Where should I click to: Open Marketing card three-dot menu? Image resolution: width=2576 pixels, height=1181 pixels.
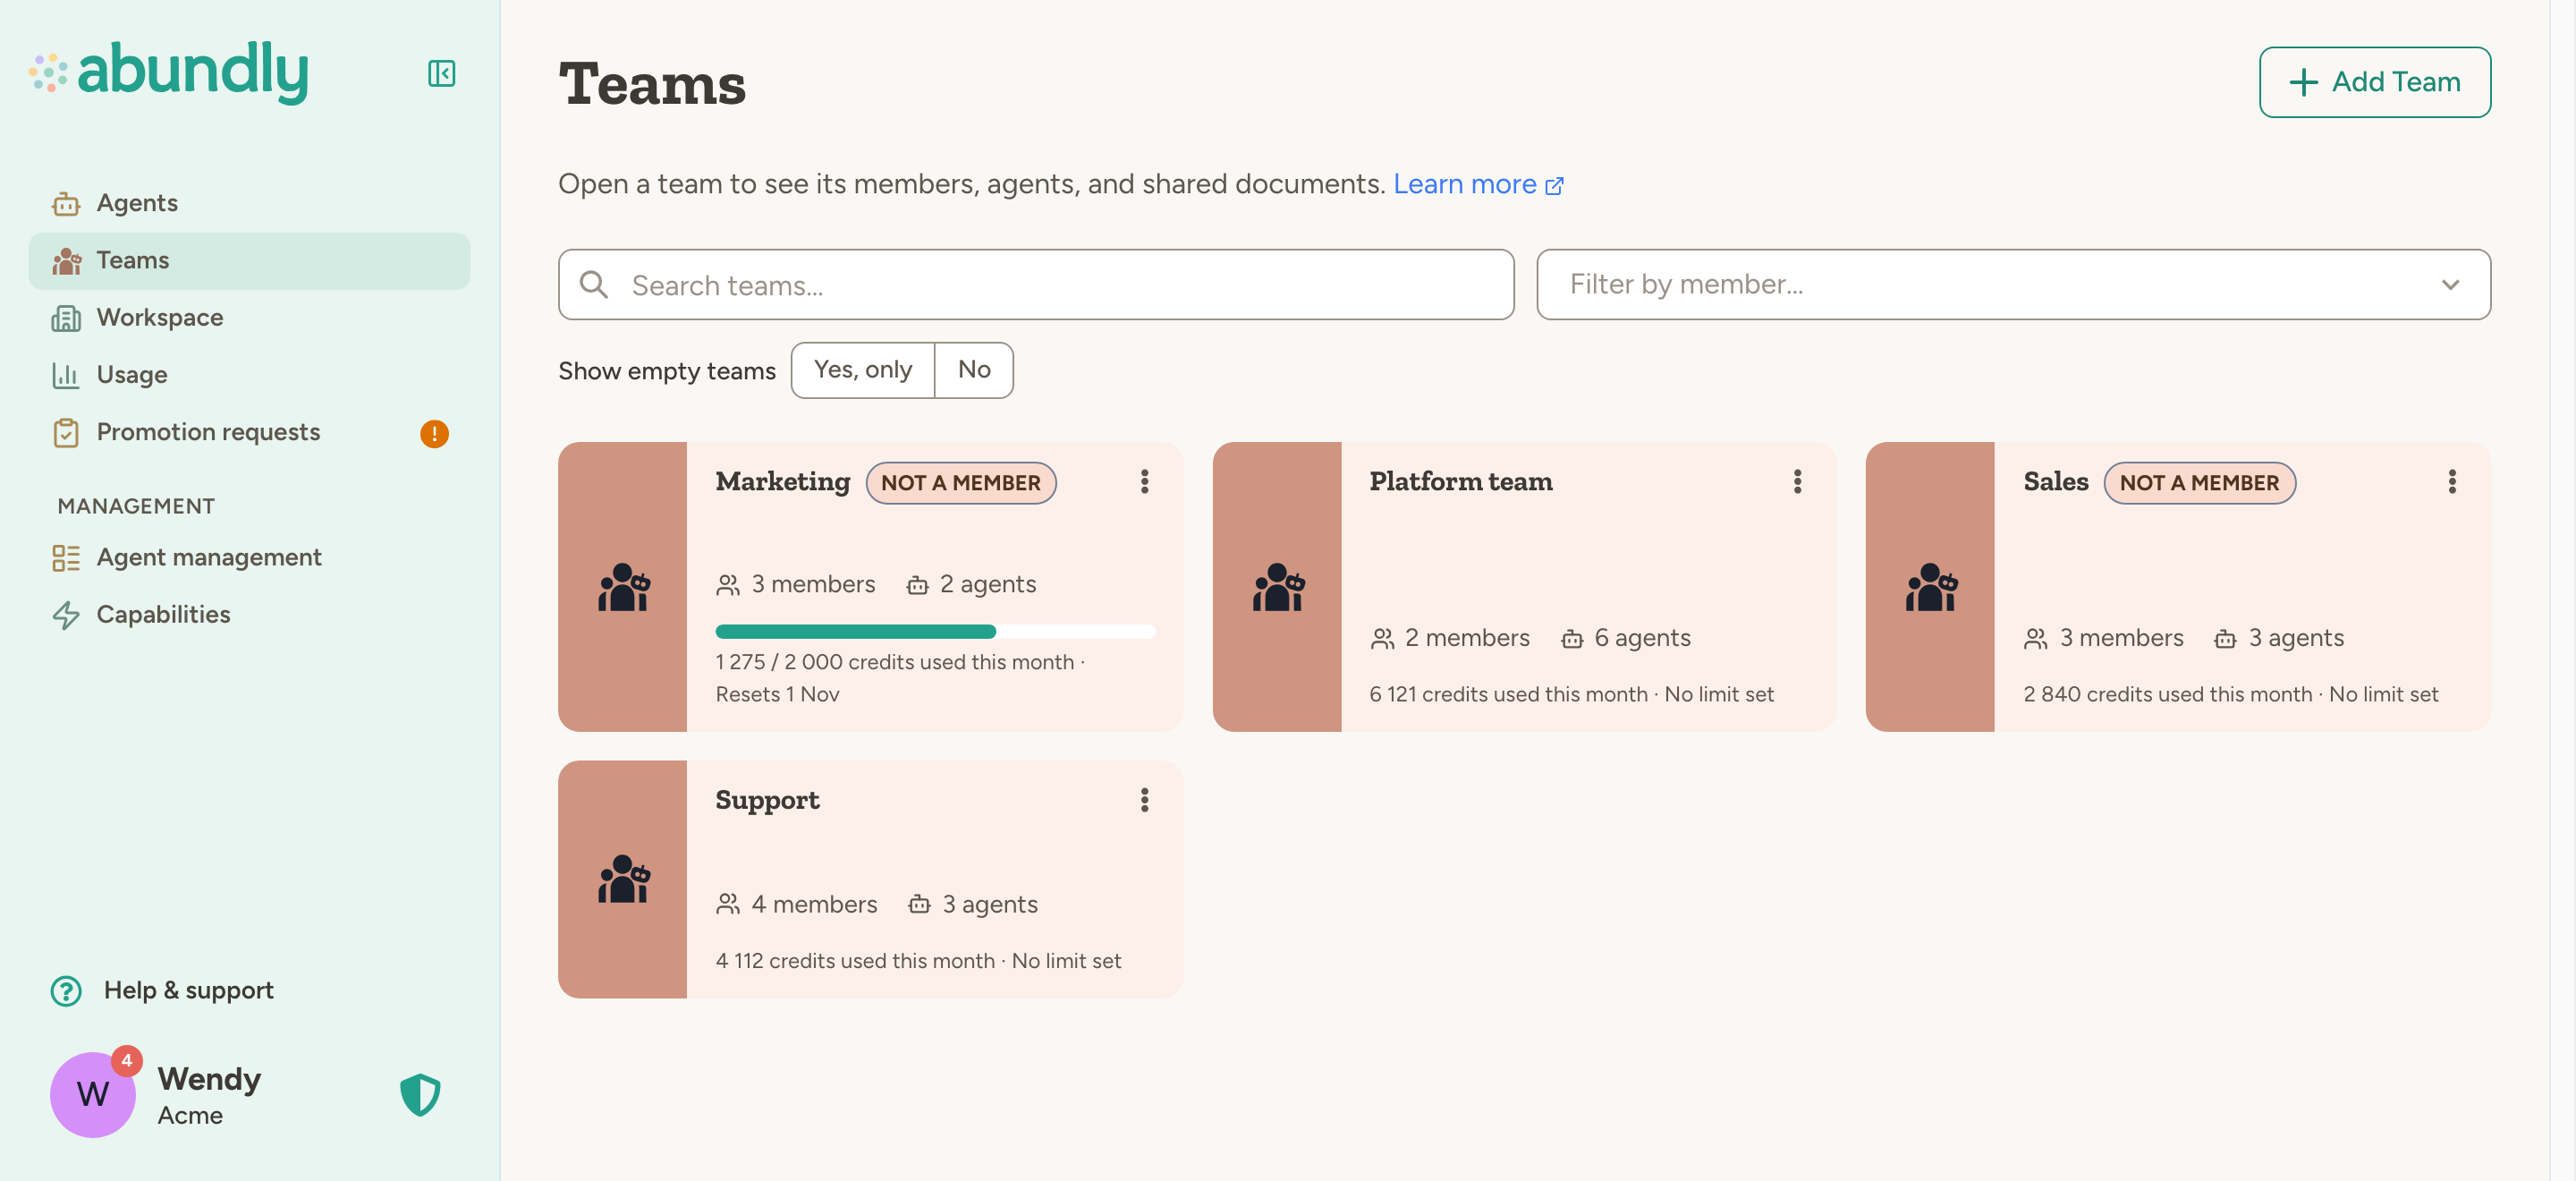coord(1144,482)
